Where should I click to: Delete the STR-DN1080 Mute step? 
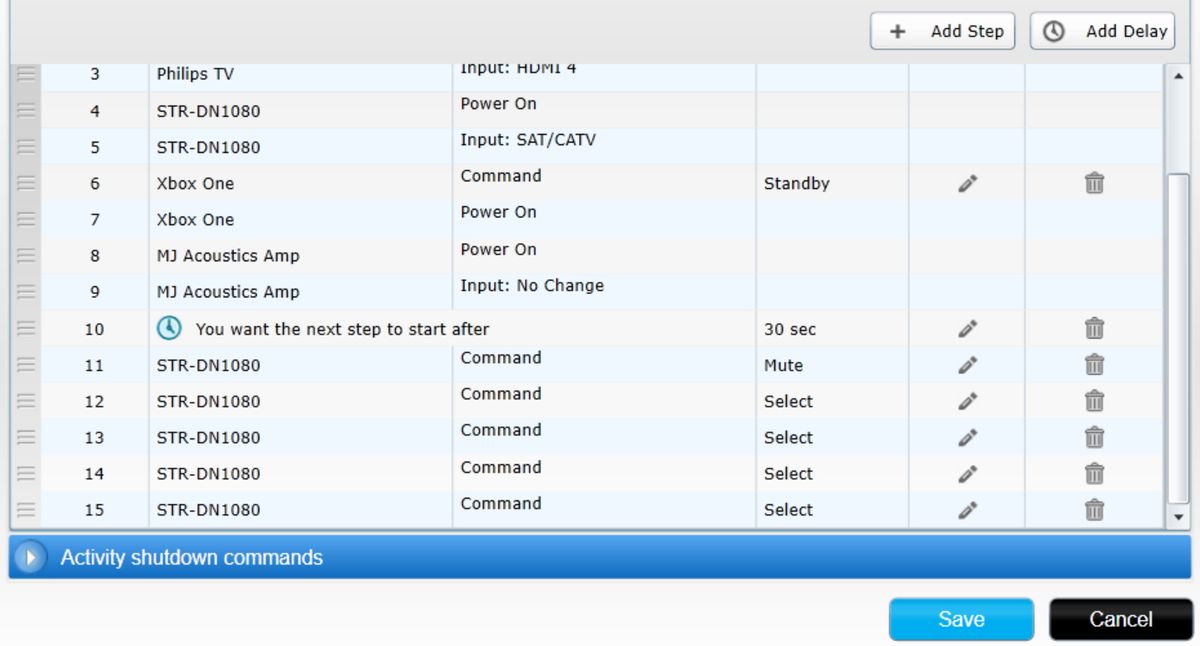(1094, 365)
